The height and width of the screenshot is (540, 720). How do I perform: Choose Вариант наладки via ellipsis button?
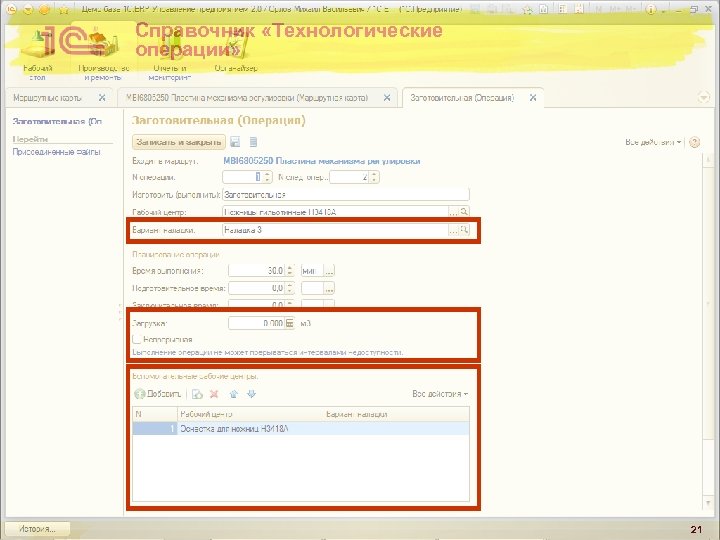453,230
